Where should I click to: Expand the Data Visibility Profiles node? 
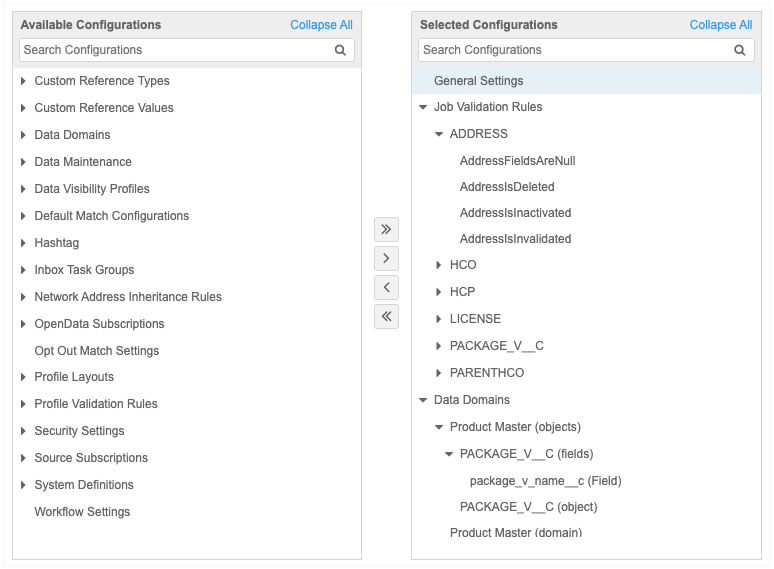click(x=23, y=189)
